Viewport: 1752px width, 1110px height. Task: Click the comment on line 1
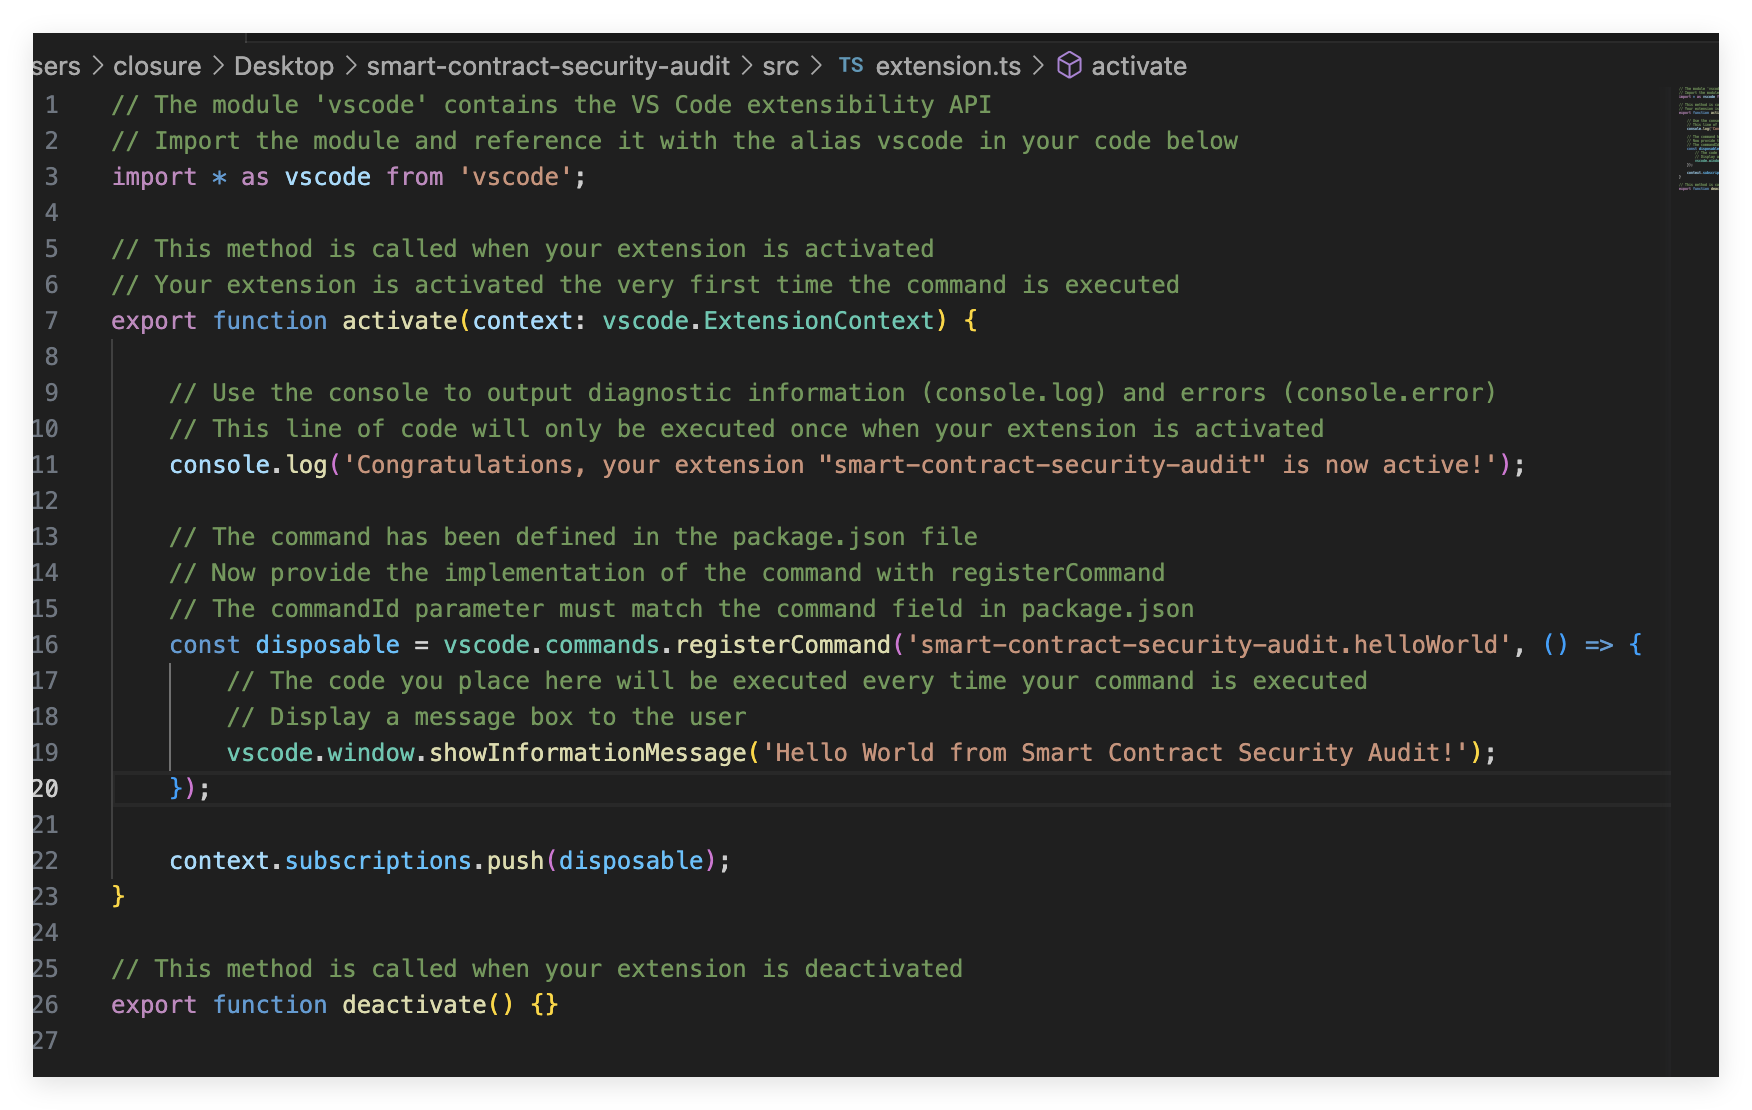click(x=551, y=105)
